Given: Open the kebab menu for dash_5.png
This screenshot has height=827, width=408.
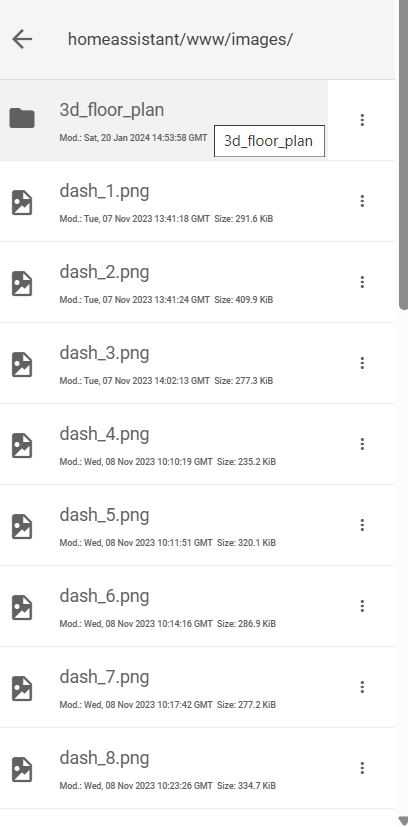Looking at the screenshot, I should coord(362,525).
